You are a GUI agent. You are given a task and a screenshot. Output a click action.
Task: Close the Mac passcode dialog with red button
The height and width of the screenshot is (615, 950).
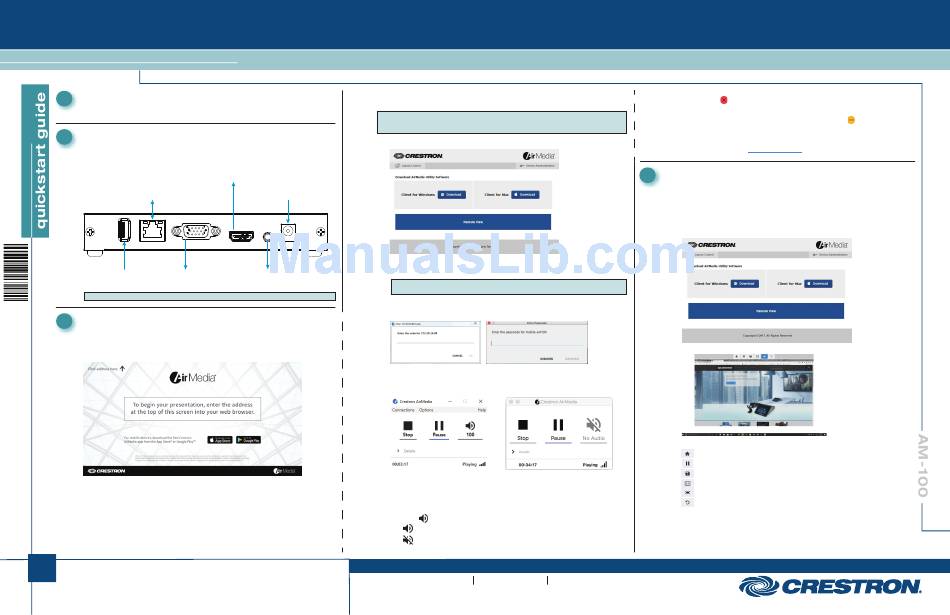(x=490, y=323)
